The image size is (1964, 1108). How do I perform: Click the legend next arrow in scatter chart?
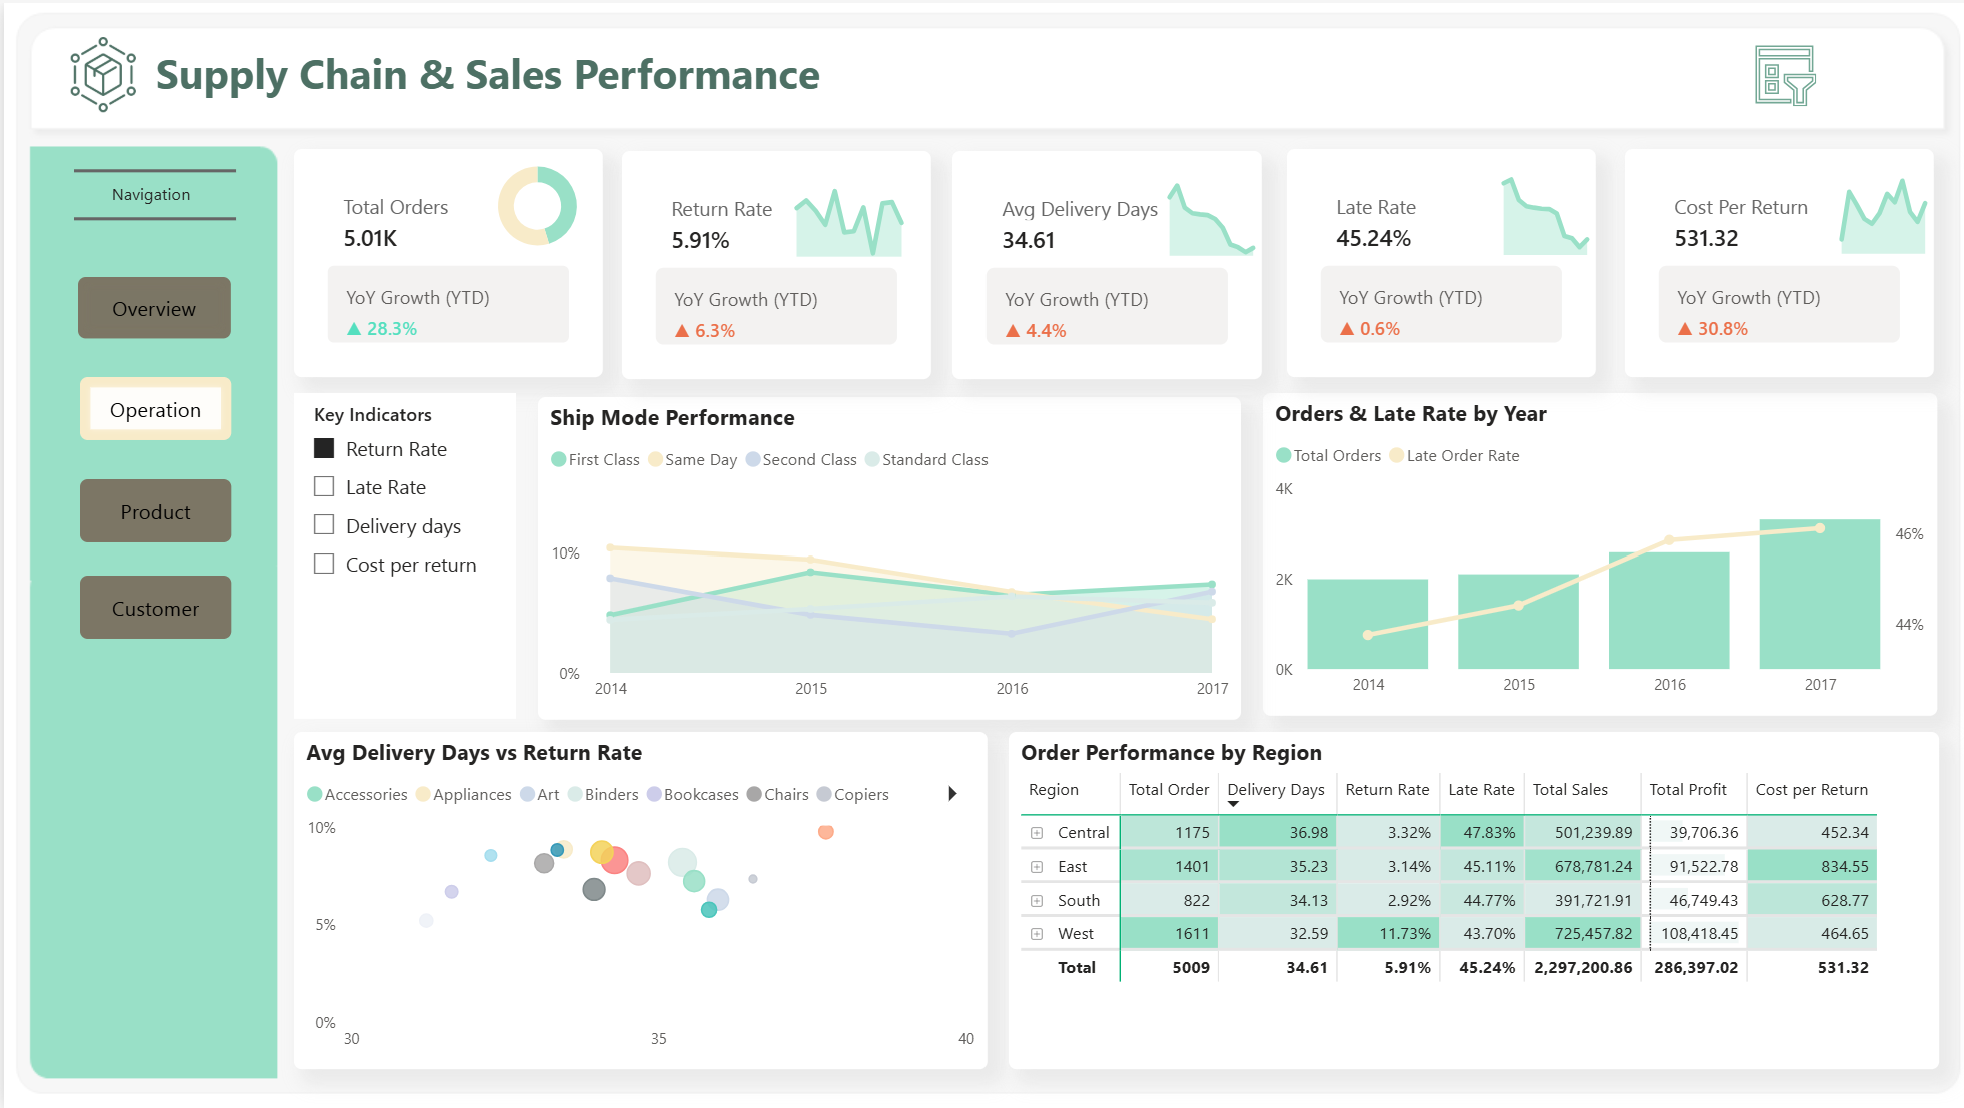point(952,794)
